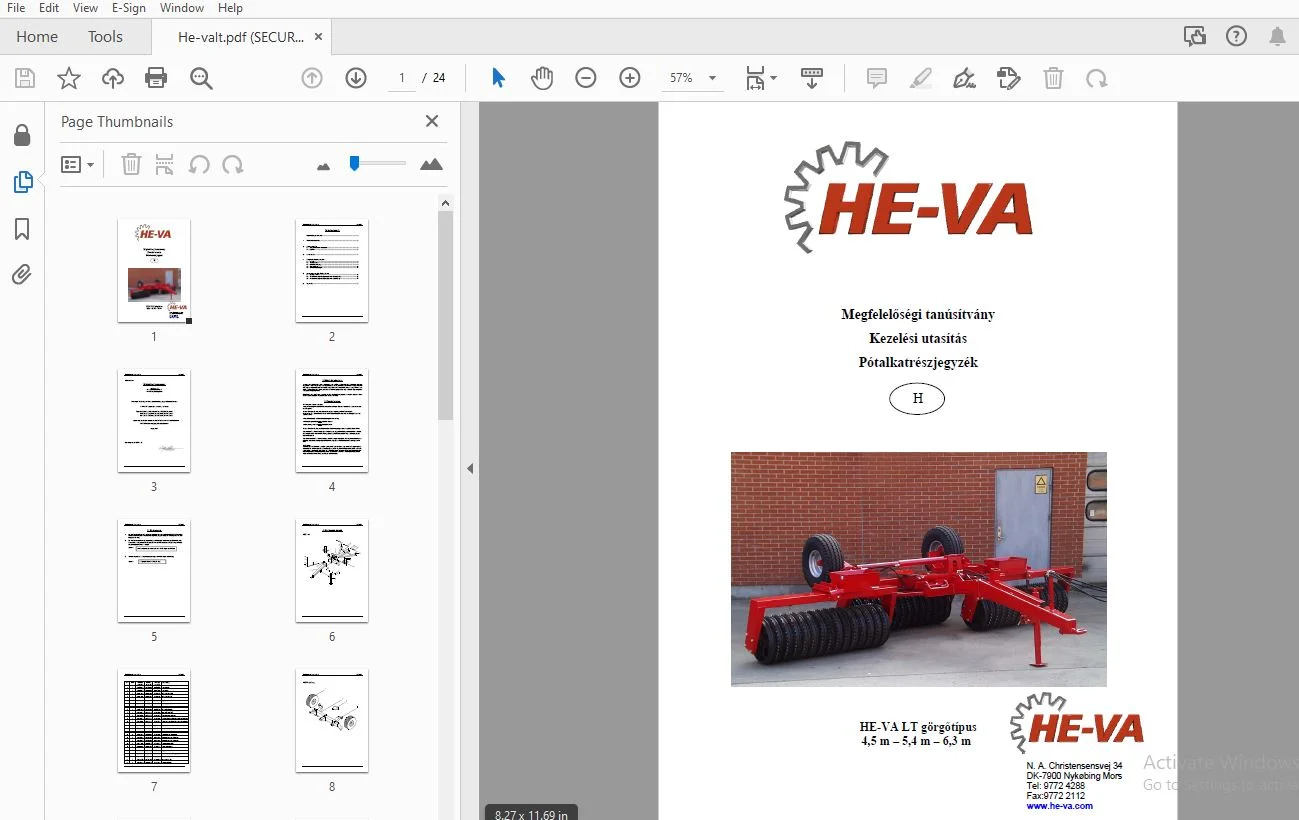Screen dimensions: 1299x820
Task: Delete selected page in thumbnails panel
Action: 131,164
